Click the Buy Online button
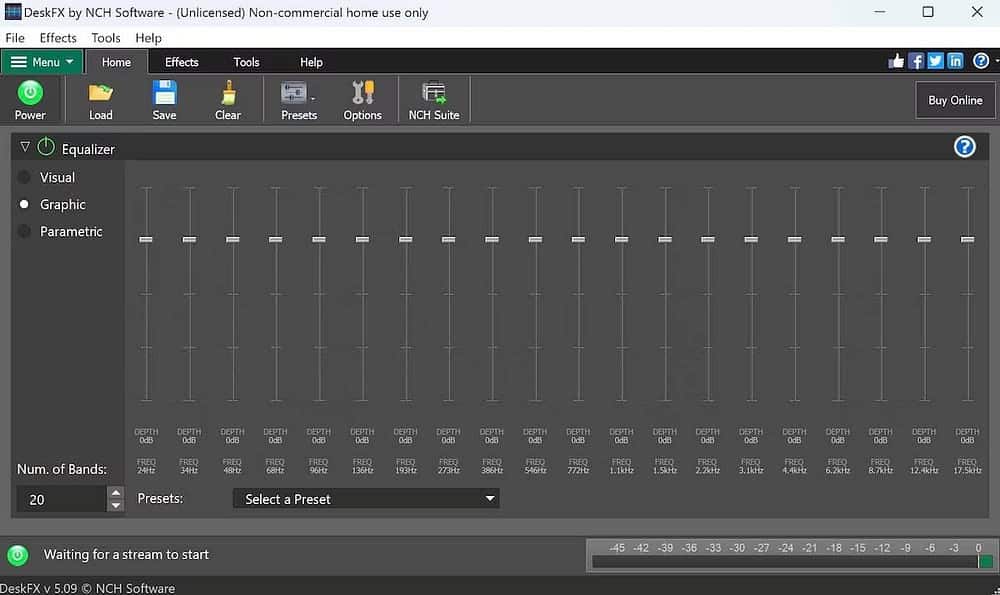 [x=954, y=100]
